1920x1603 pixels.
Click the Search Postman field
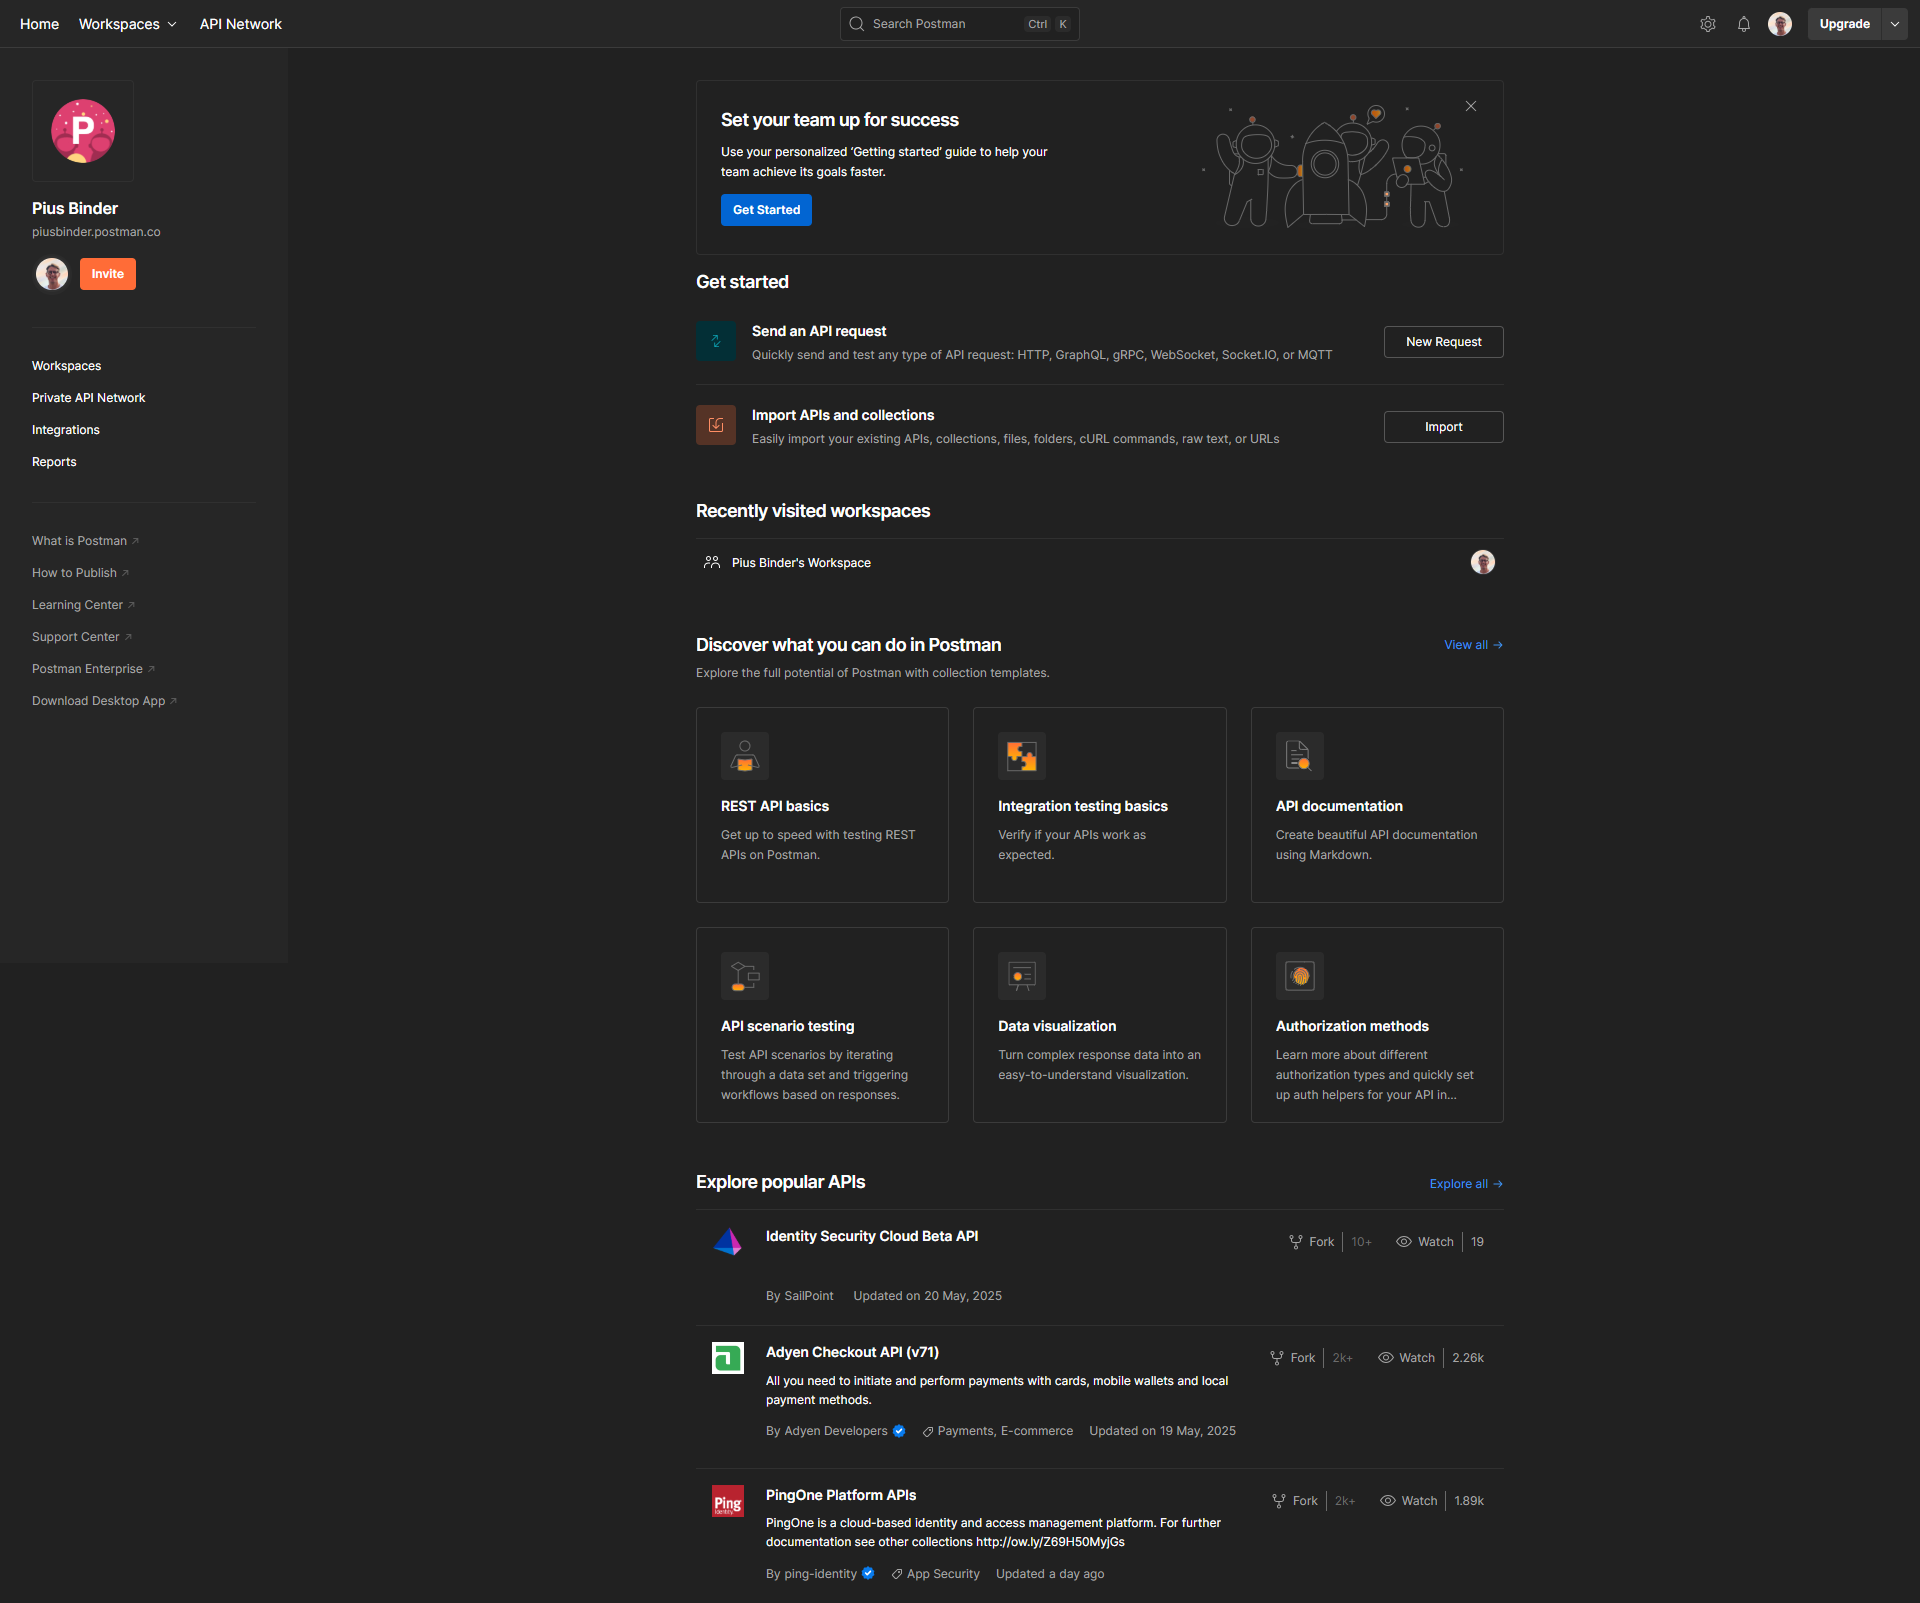tap(959, 24)
